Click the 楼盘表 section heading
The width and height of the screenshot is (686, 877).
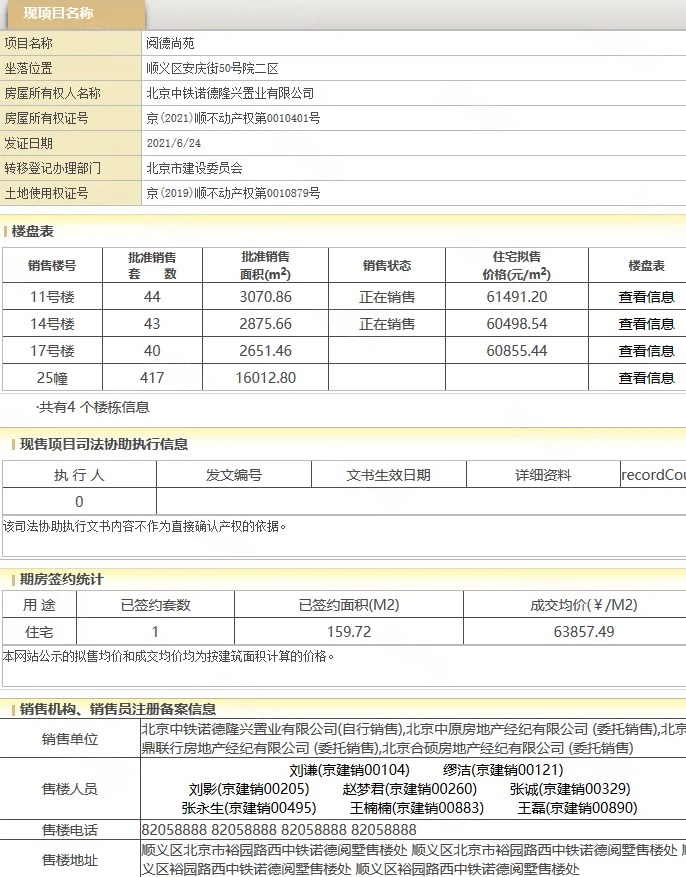point(33,232)
